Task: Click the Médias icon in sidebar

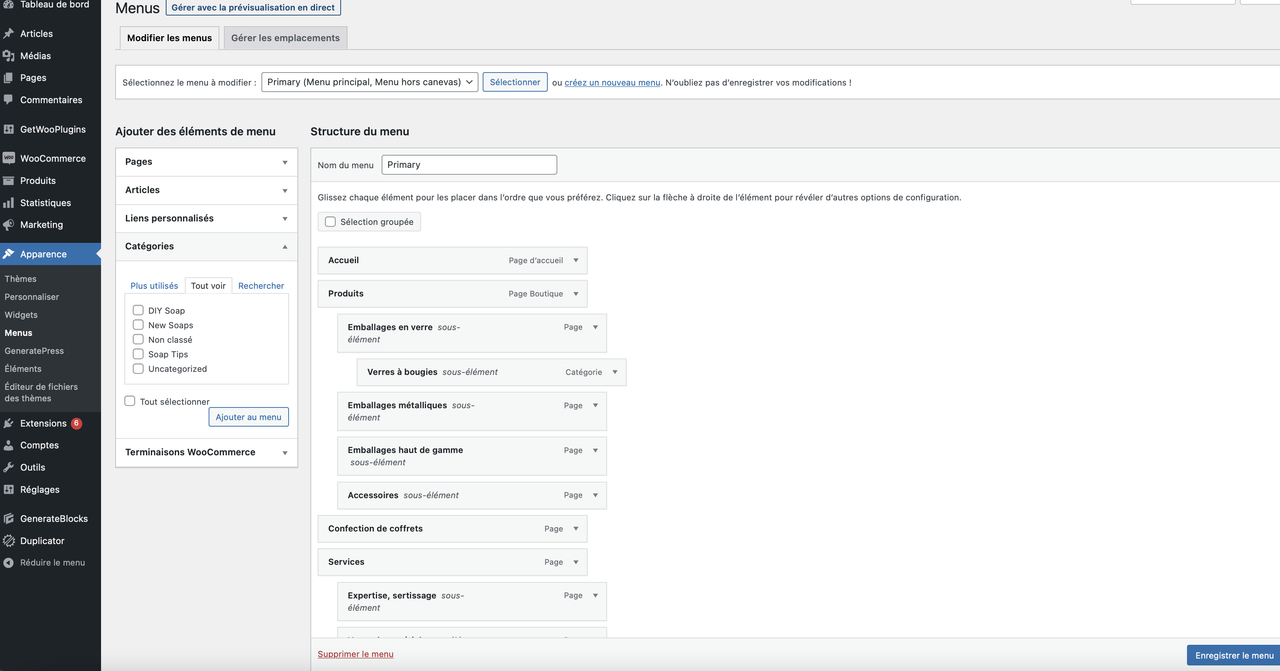Action: (x=9, y=56)
